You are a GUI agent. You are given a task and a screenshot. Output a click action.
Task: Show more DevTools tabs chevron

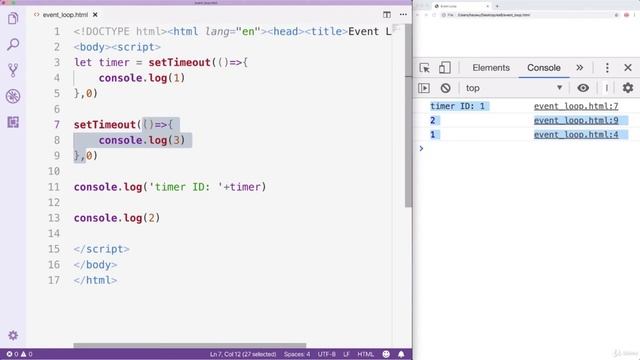pyautogui.click(x=580, y=68)
